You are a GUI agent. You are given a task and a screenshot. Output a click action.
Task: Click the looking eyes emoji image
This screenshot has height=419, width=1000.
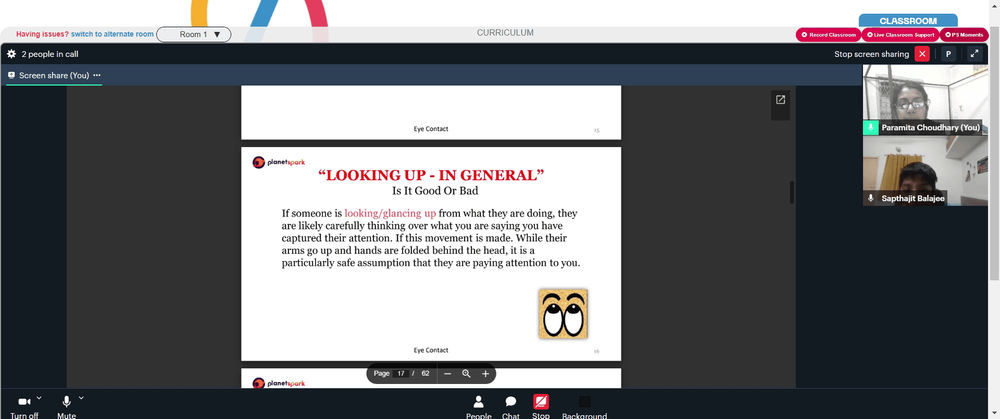[x=563, y=313]
